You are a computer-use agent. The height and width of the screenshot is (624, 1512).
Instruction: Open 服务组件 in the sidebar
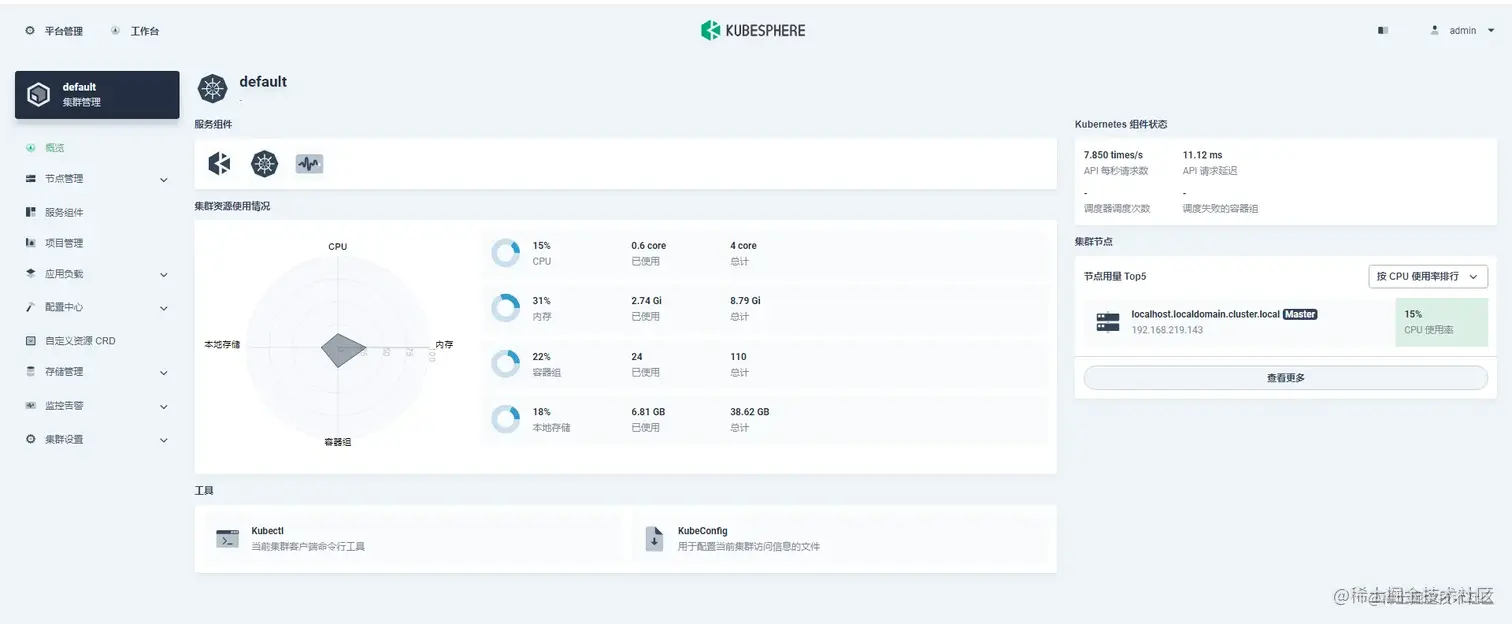(64, 212)
